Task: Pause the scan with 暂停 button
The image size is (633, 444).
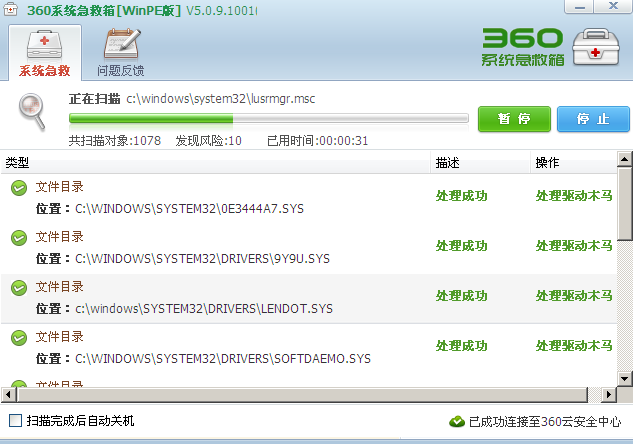Action: [514, 119]
